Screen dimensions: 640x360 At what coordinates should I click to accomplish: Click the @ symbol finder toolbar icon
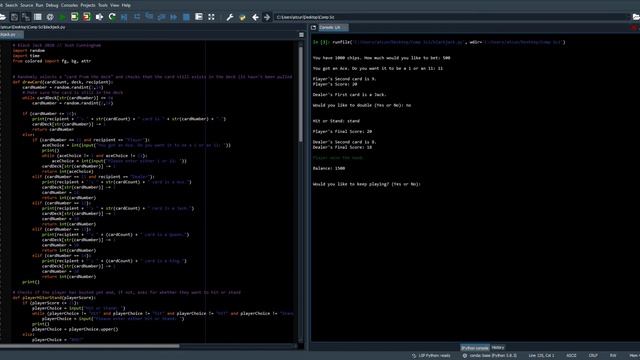click(50, 17)
